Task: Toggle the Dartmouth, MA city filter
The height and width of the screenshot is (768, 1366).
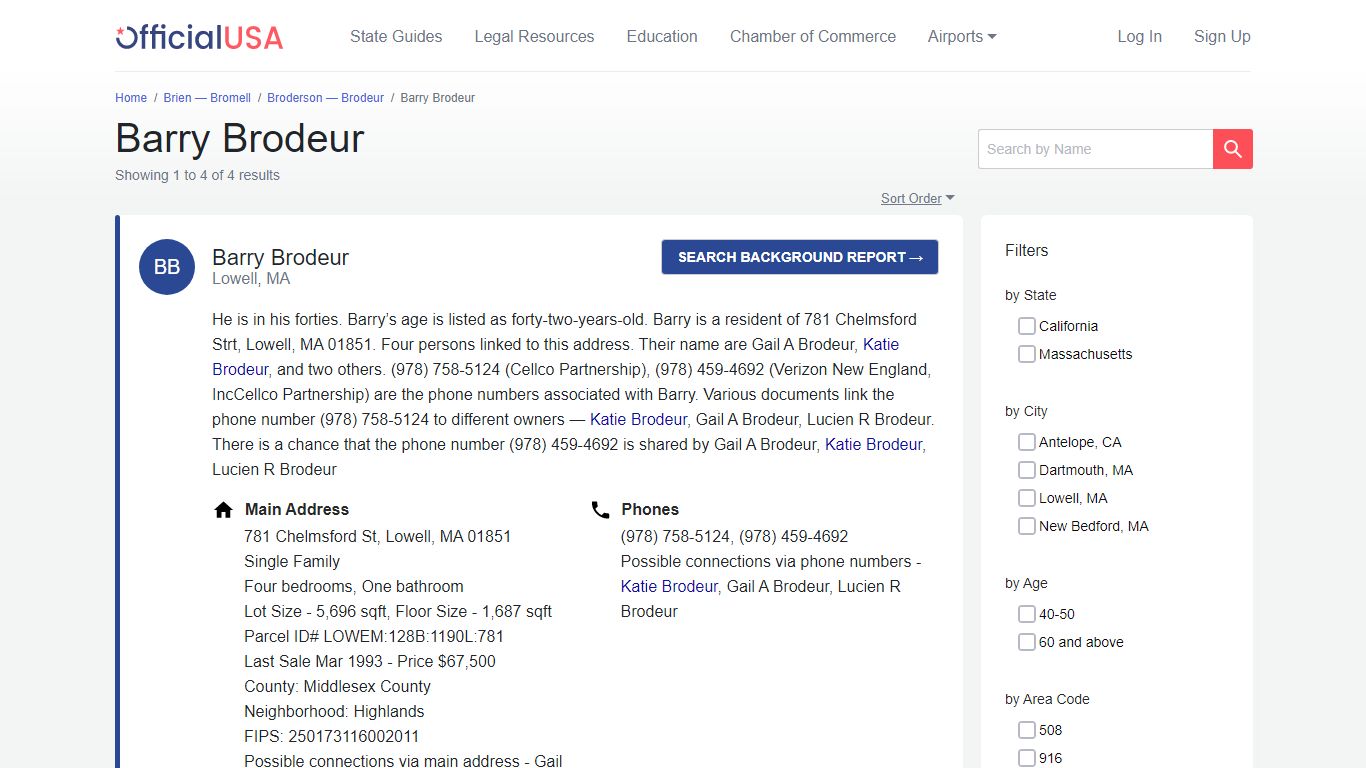Action: [x=1026, y=470]
